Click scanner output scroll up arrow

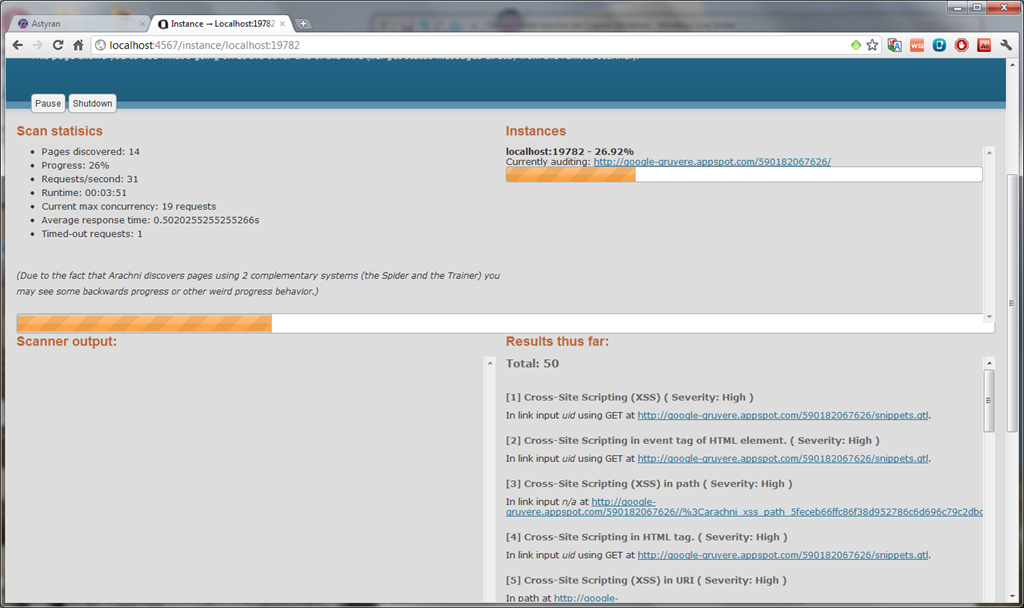pyautogui.click(x=490, y=362)
